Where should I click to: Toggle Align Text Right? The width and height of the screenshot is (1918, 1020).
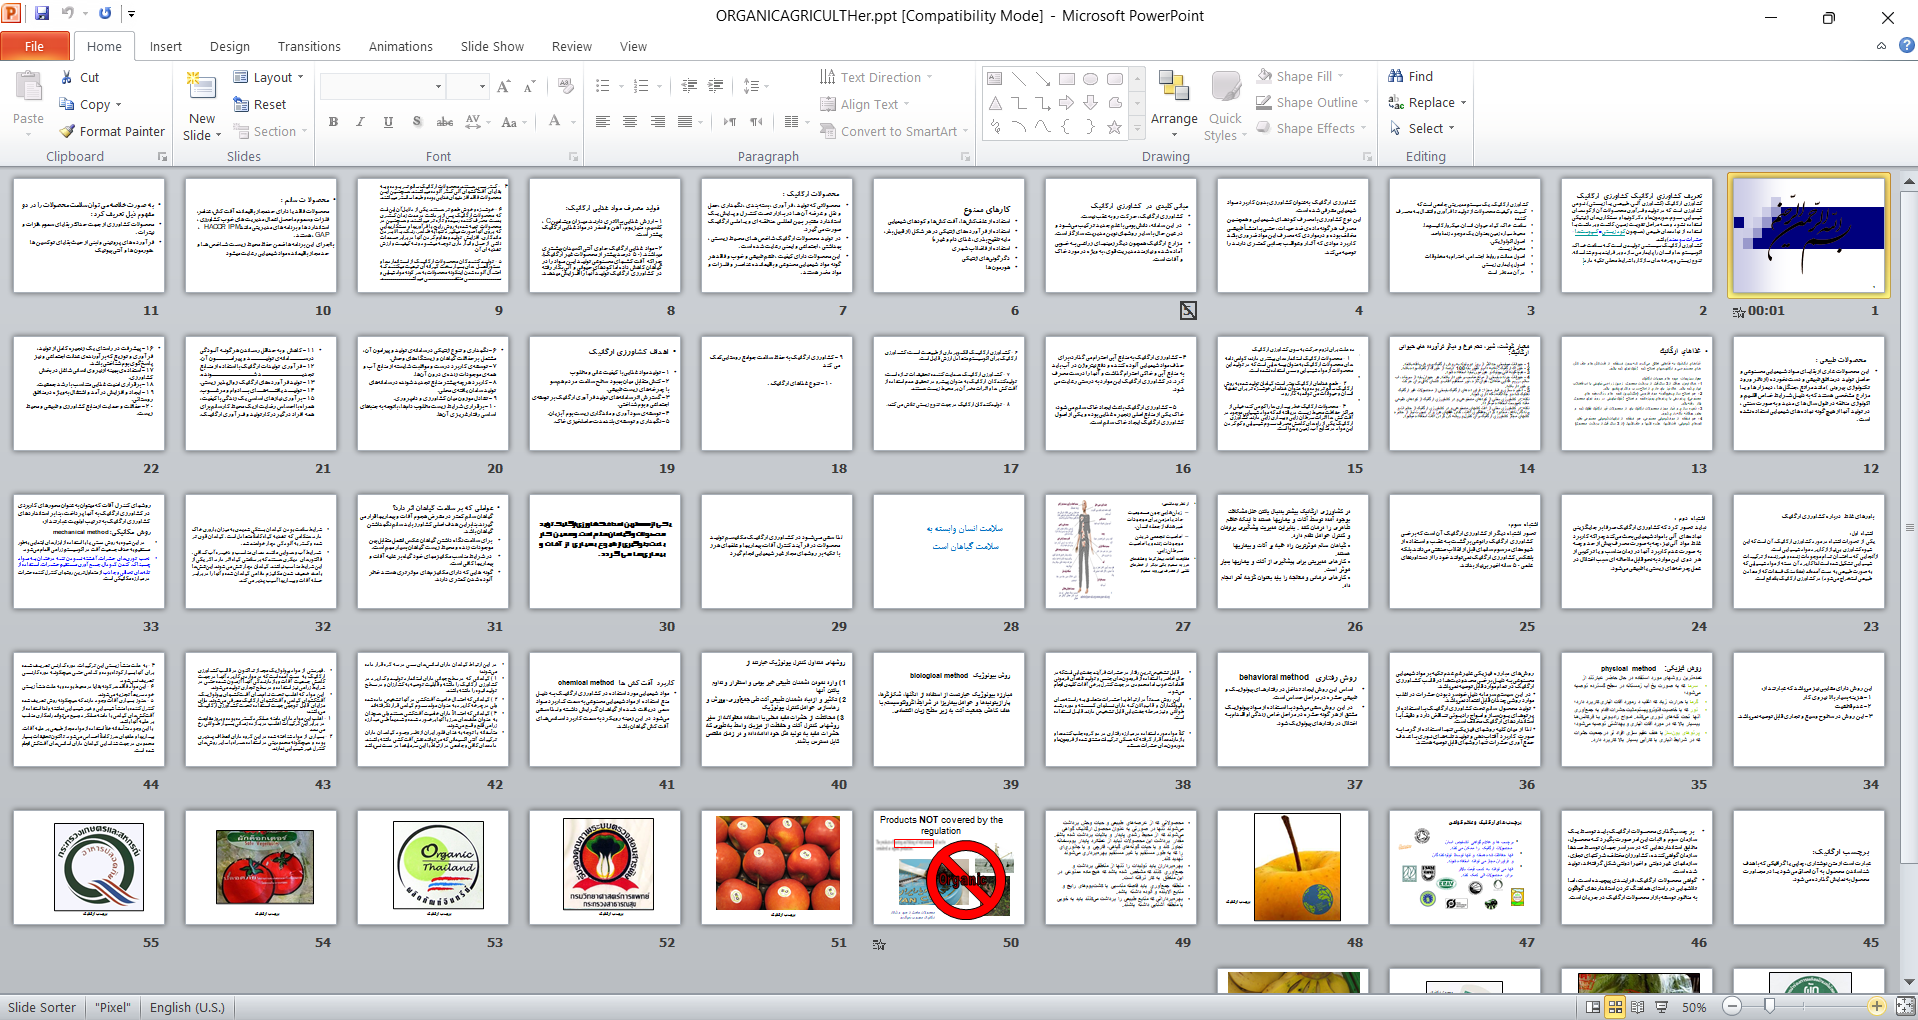658,122
